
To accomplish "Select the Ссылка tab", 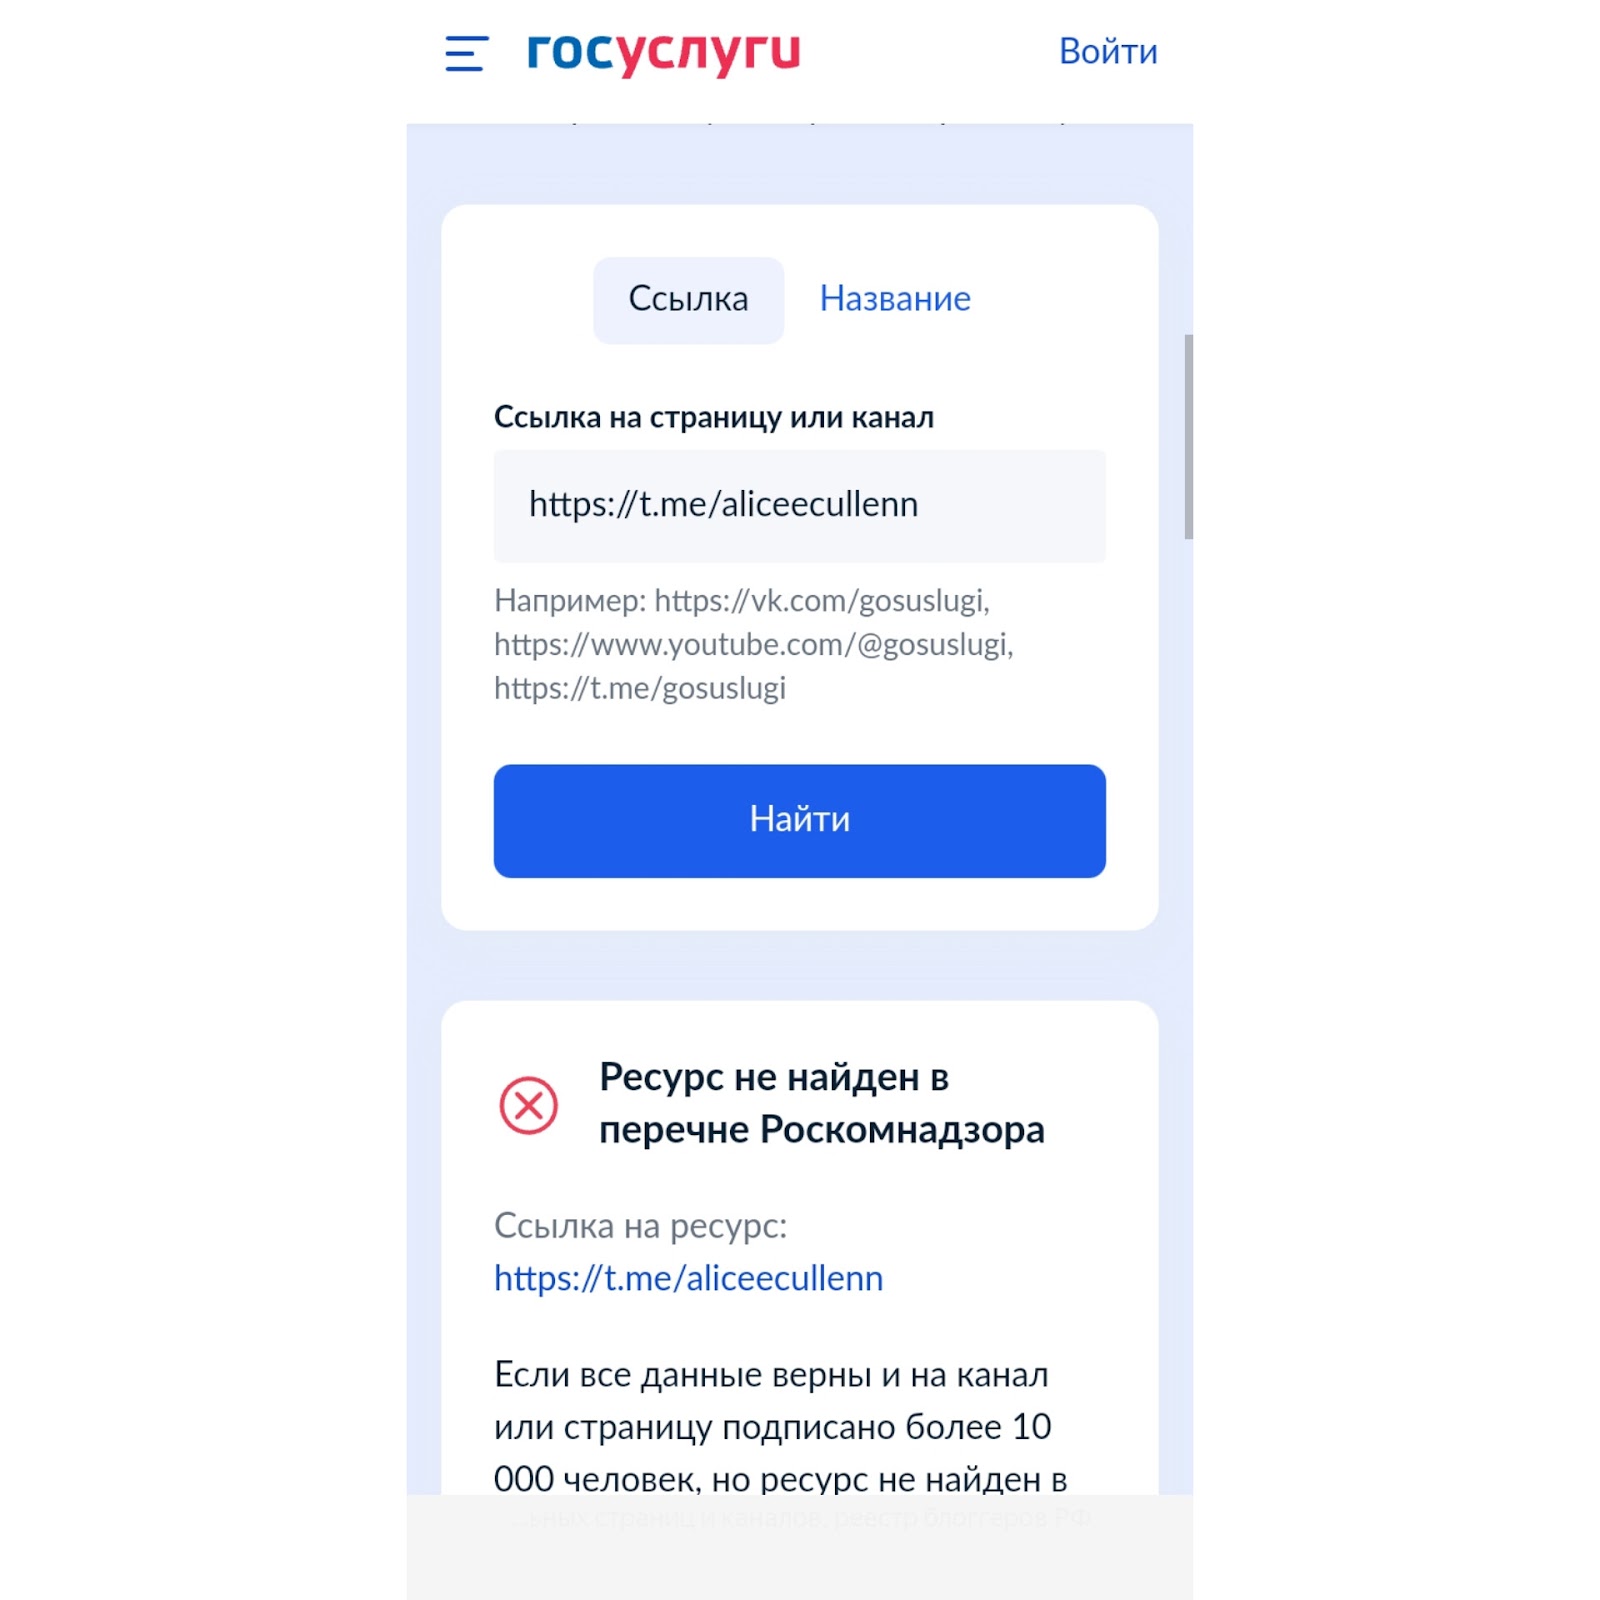I will tap(688, 300).
